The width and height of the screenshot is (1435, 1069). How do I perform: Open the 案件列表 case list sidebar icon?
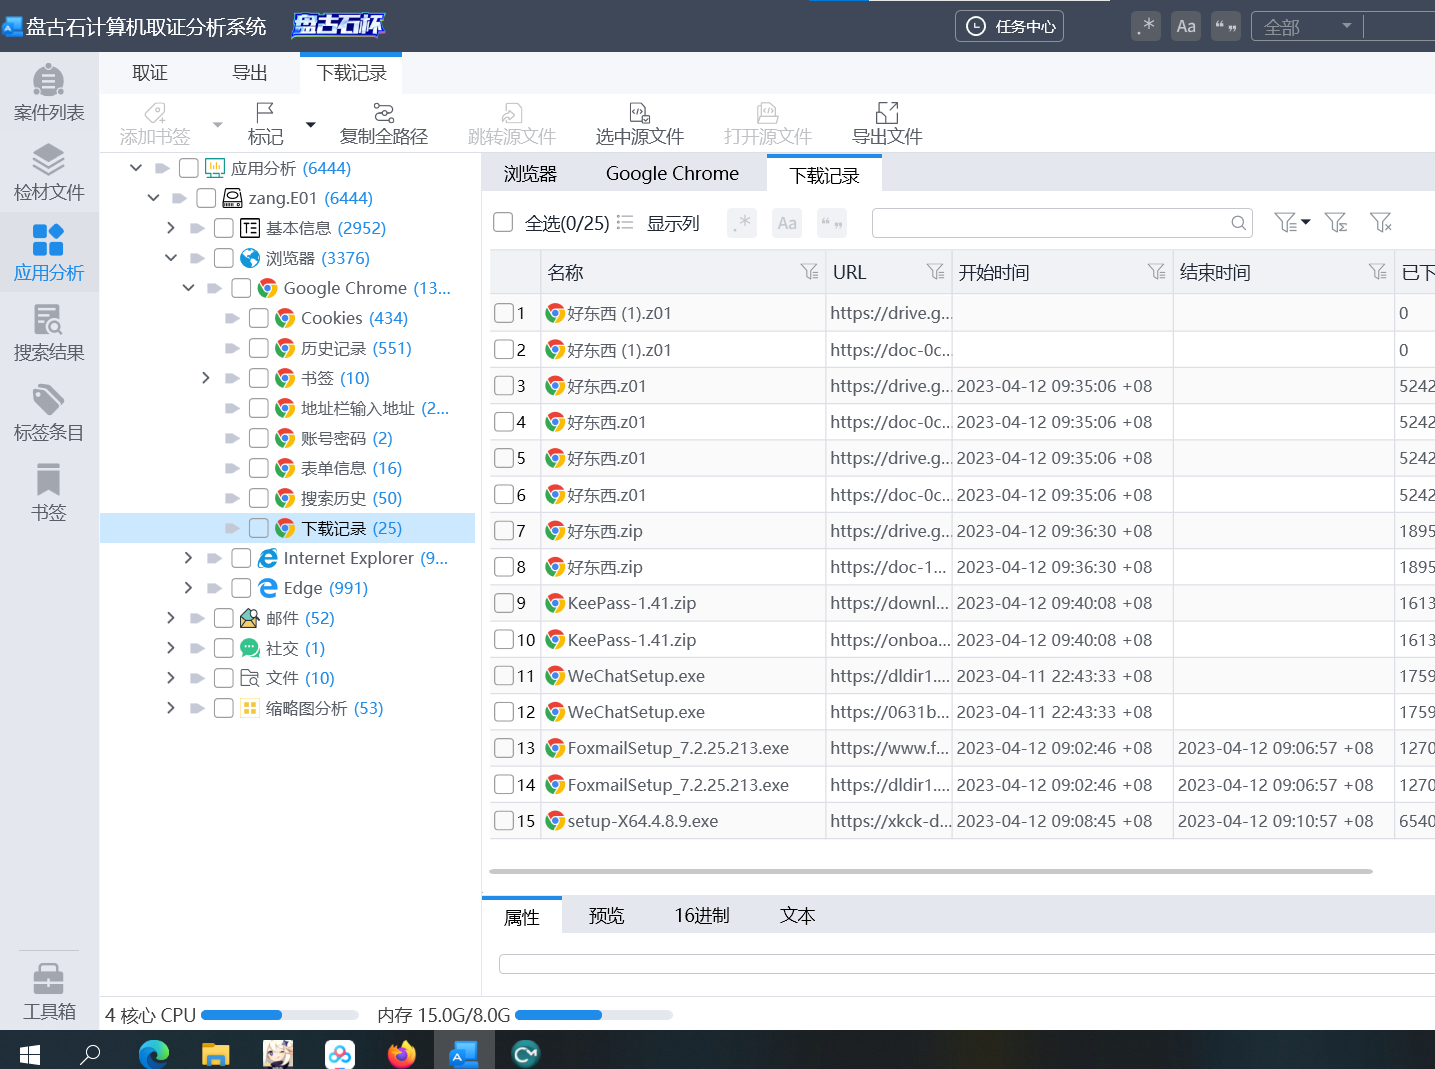pos(48,93)
